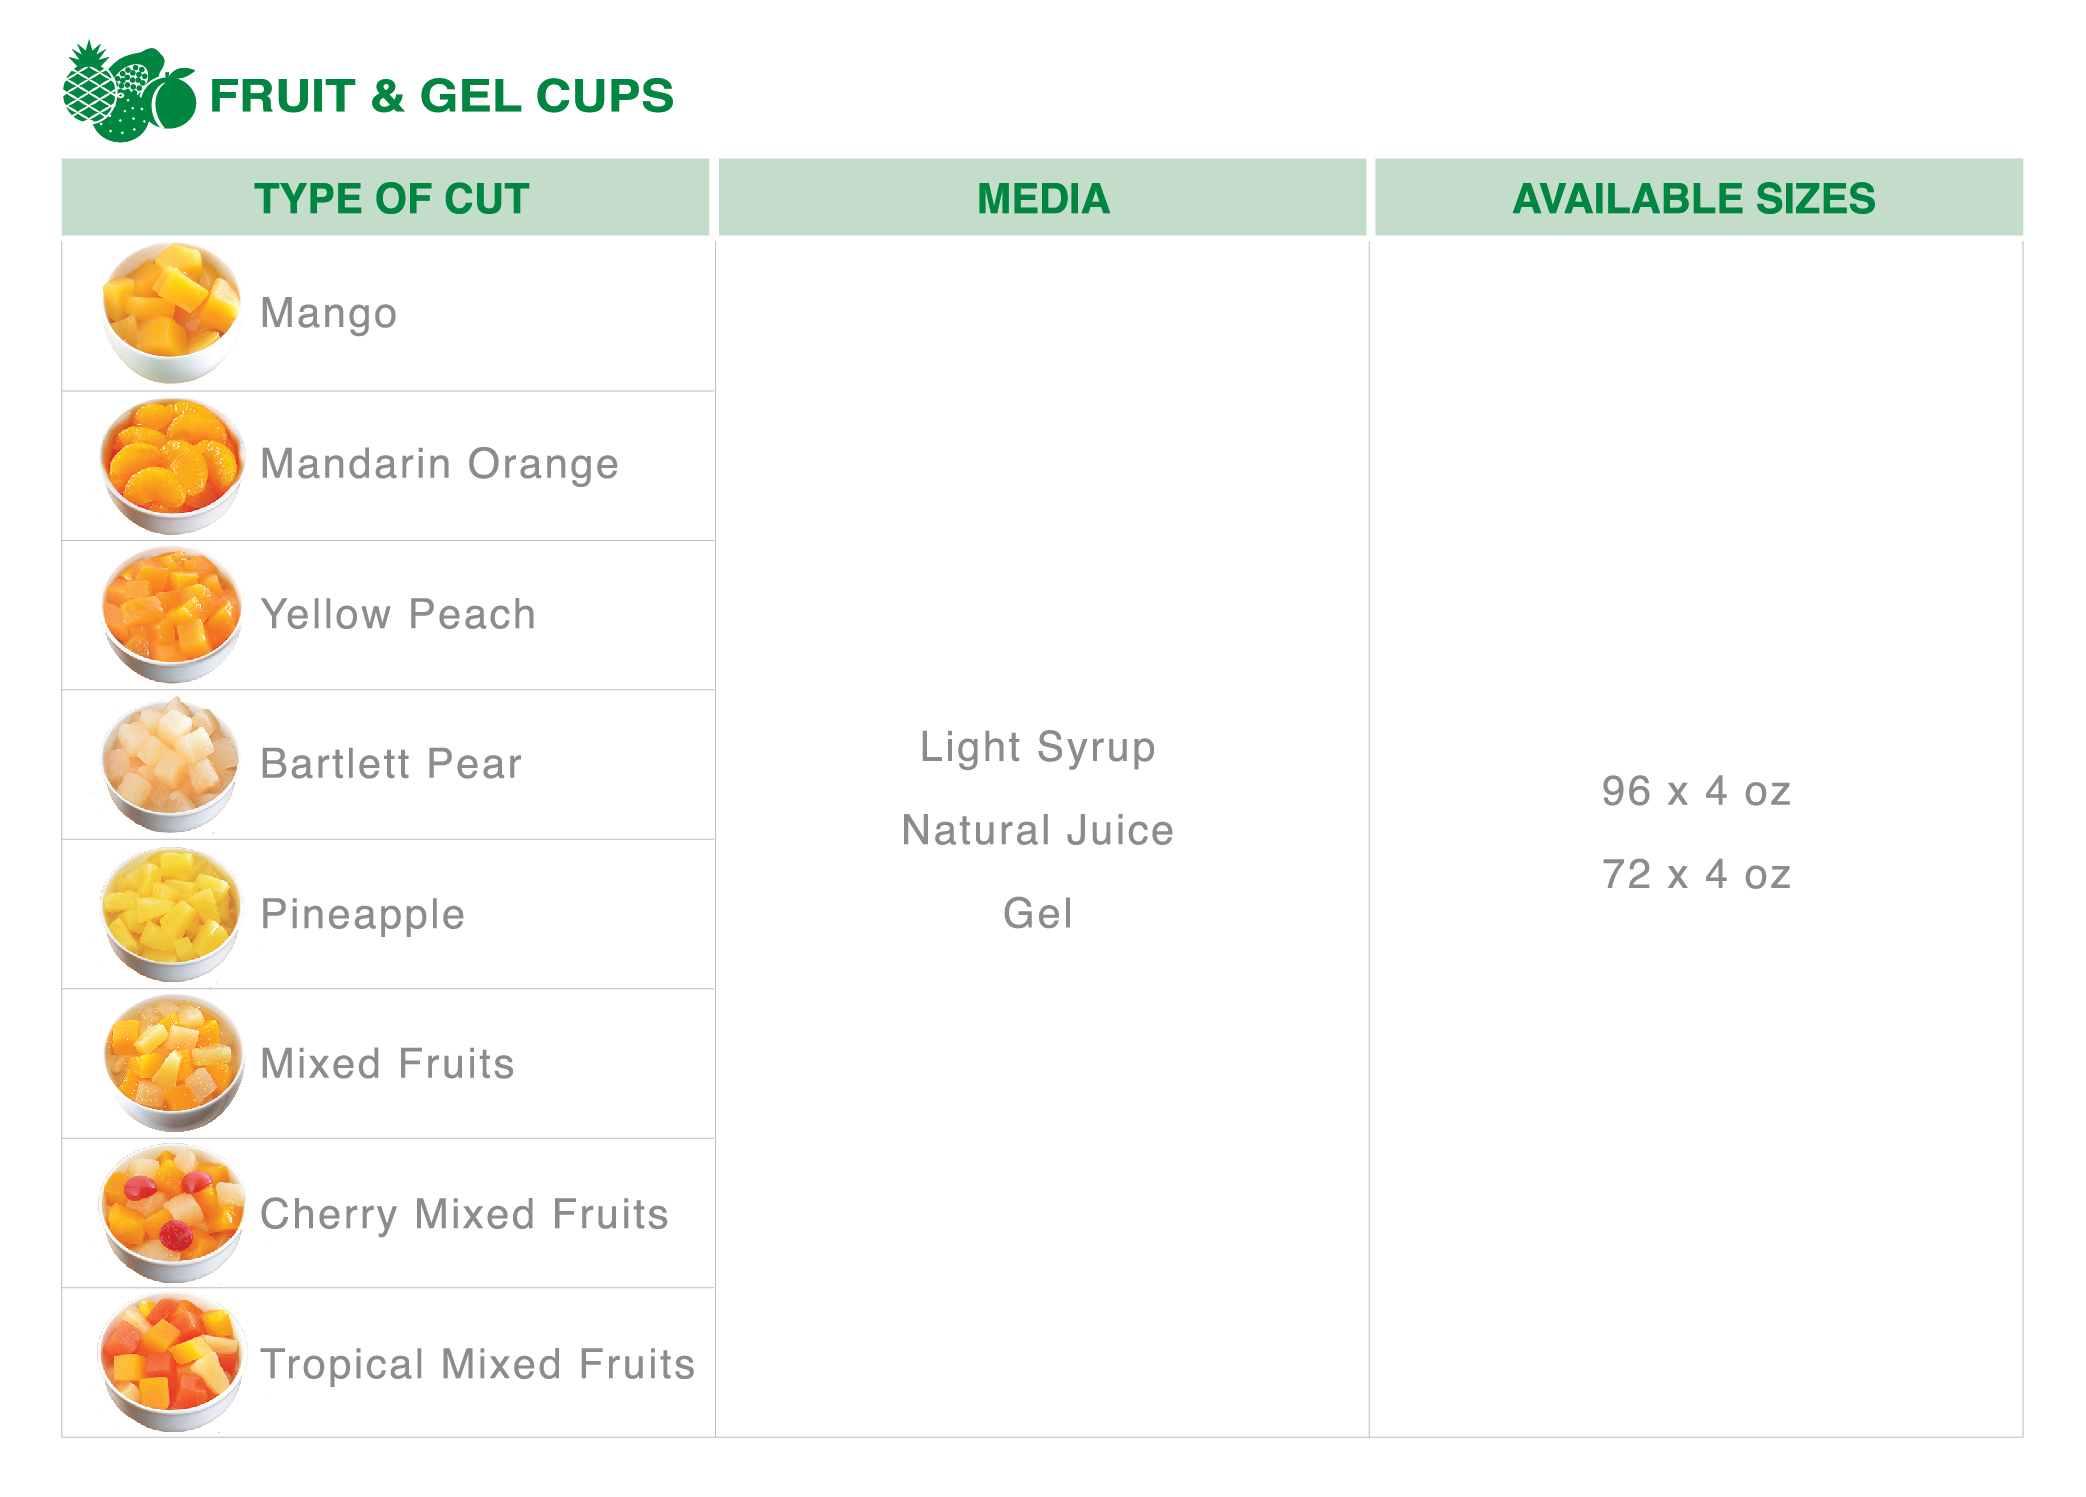Screen dimensions: 2086x1497
Task: Click the Gel media option text
Action: pos(1038,913)
